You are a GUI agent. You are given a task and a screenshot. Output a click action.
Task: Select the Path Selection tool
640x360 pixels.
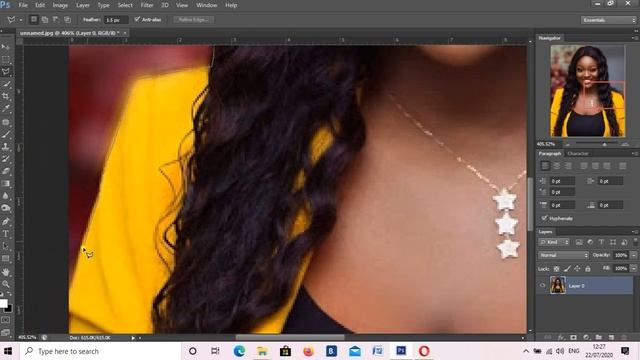6,246
